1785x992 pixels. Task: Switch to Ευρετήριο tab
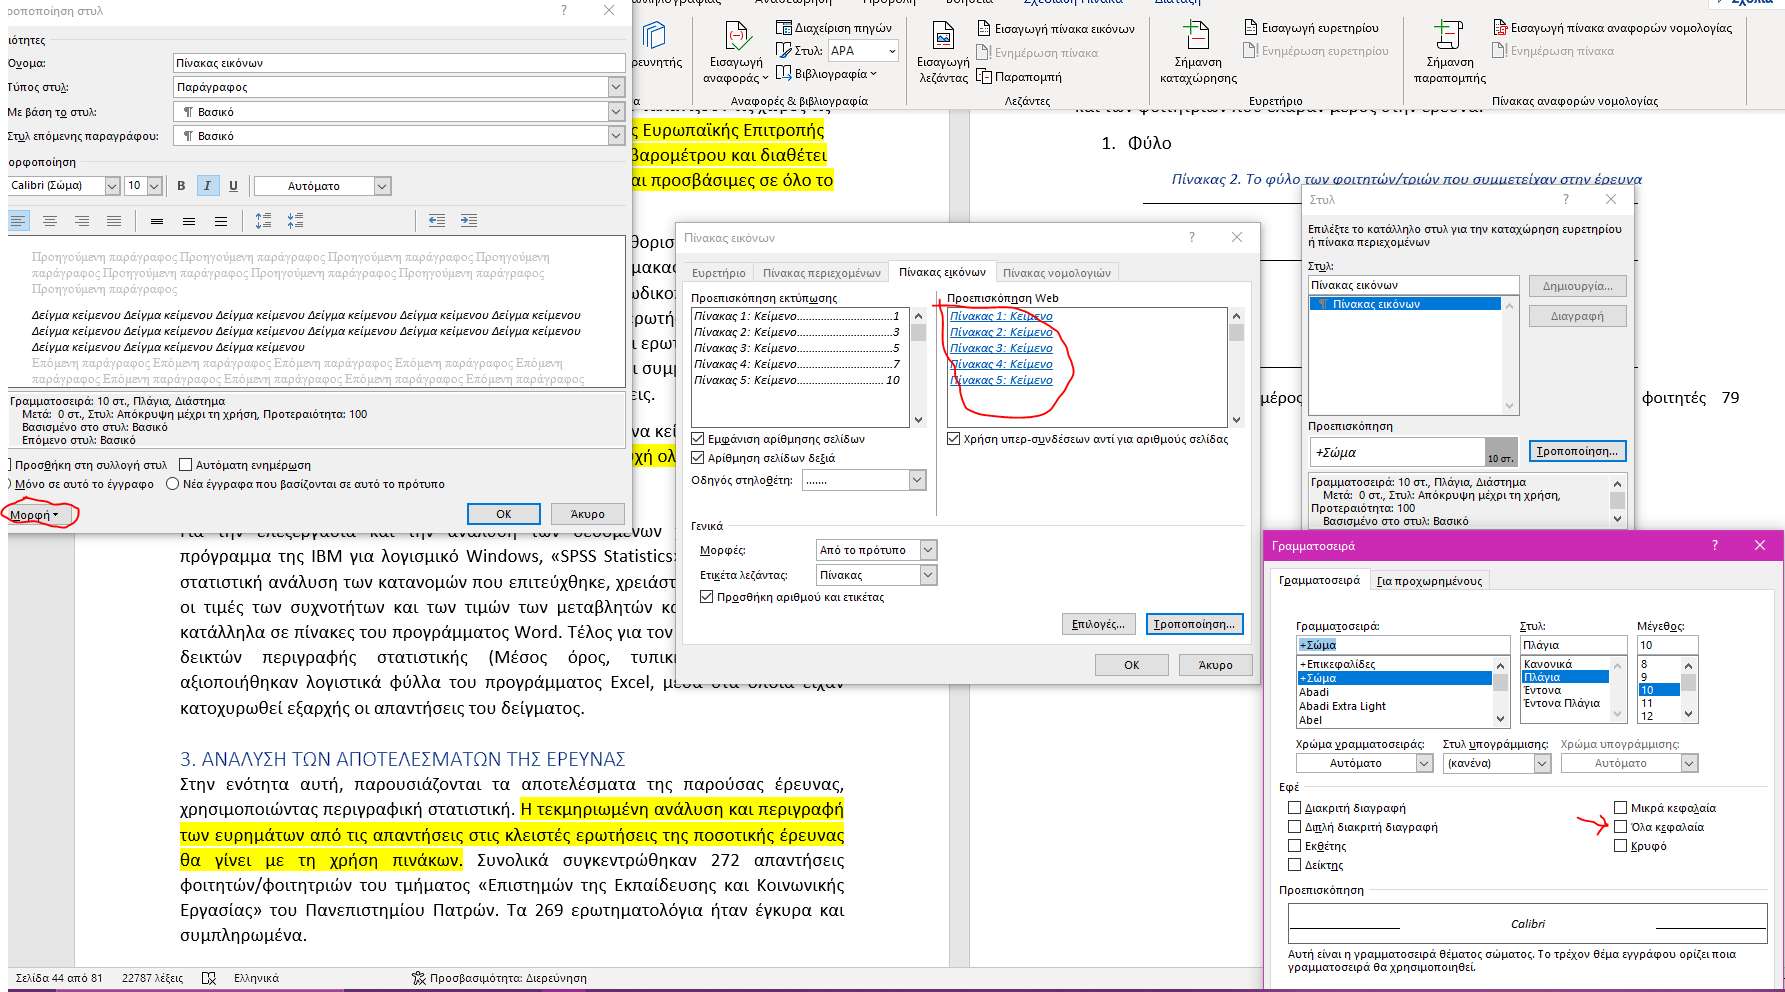point(719,273)
